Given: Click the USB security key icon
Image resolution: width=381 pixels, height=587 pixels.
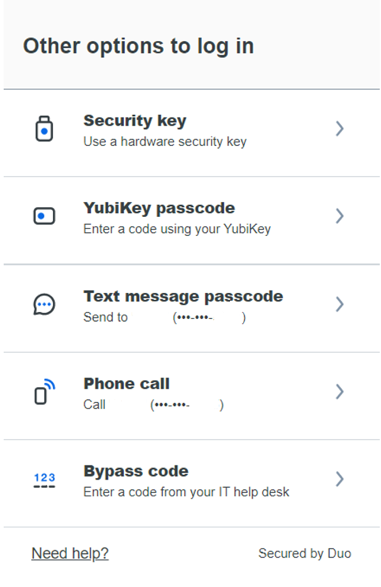Looking at the screenshot, I should [44, 129].
